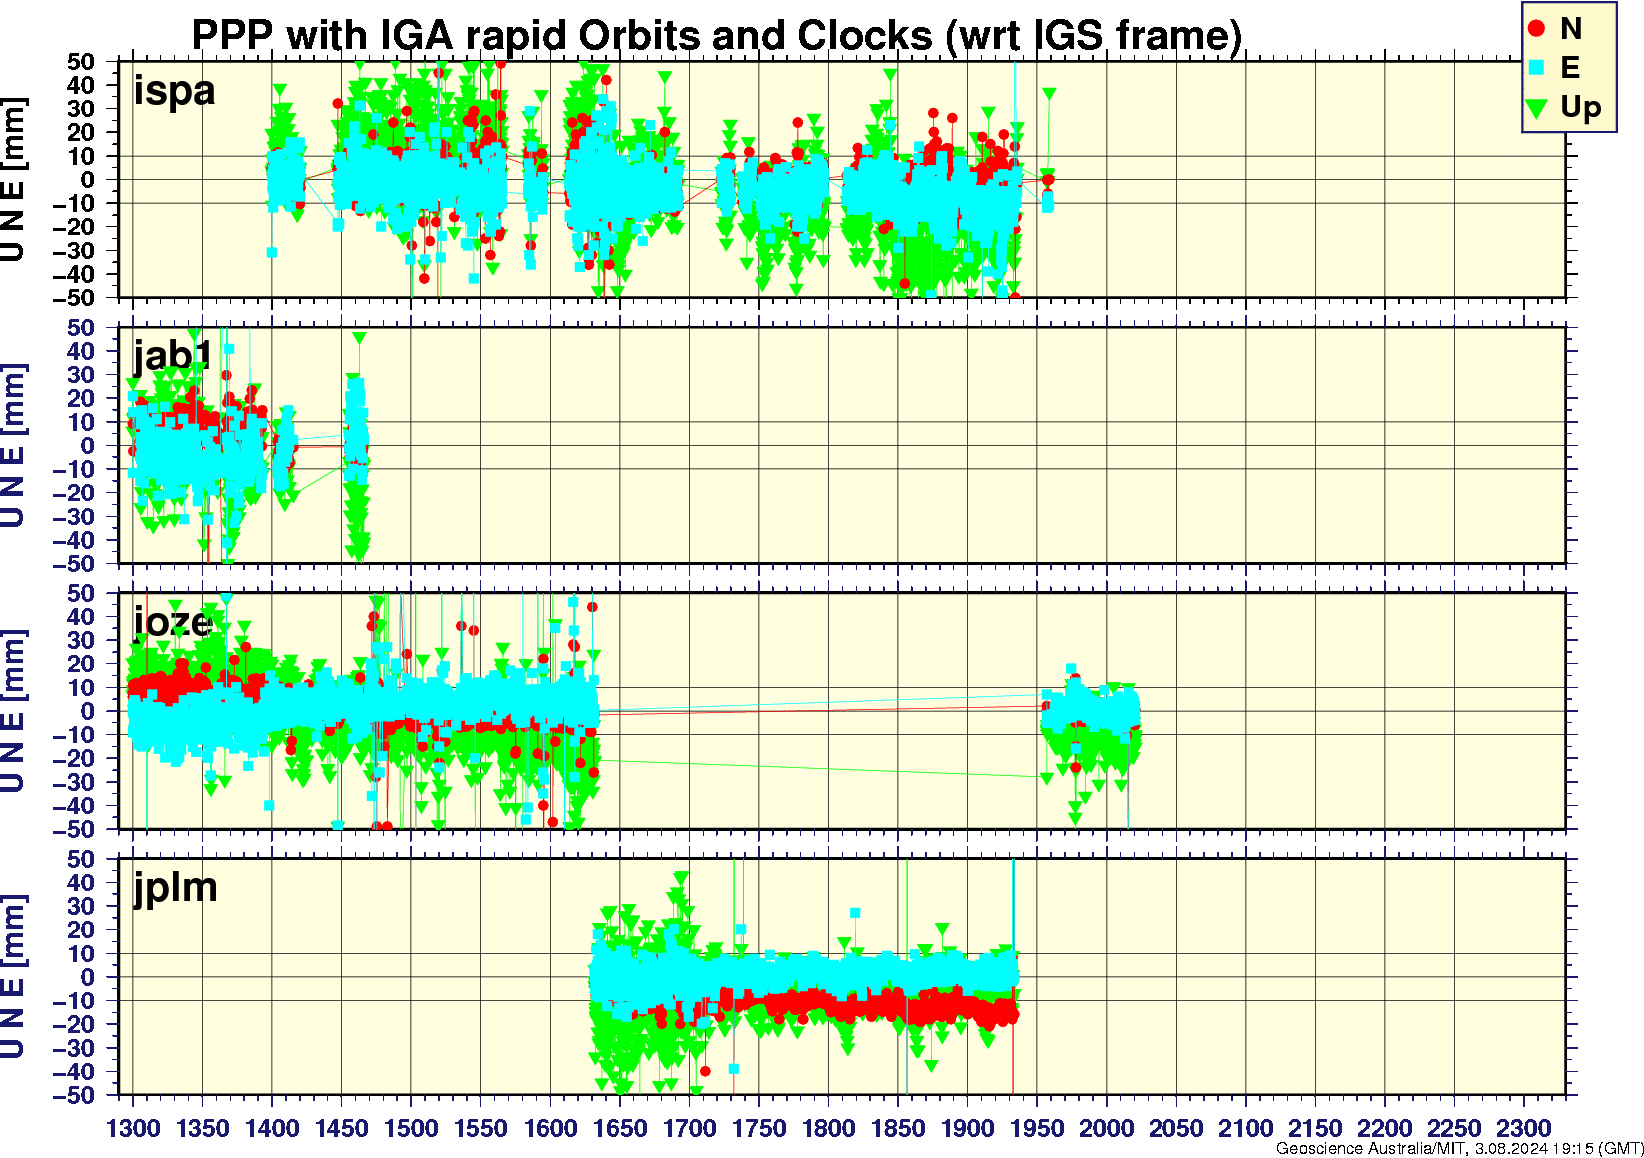Click the x-axis label 1350
Viewport: 1644px width, 1158px height.
[203, 1128]
